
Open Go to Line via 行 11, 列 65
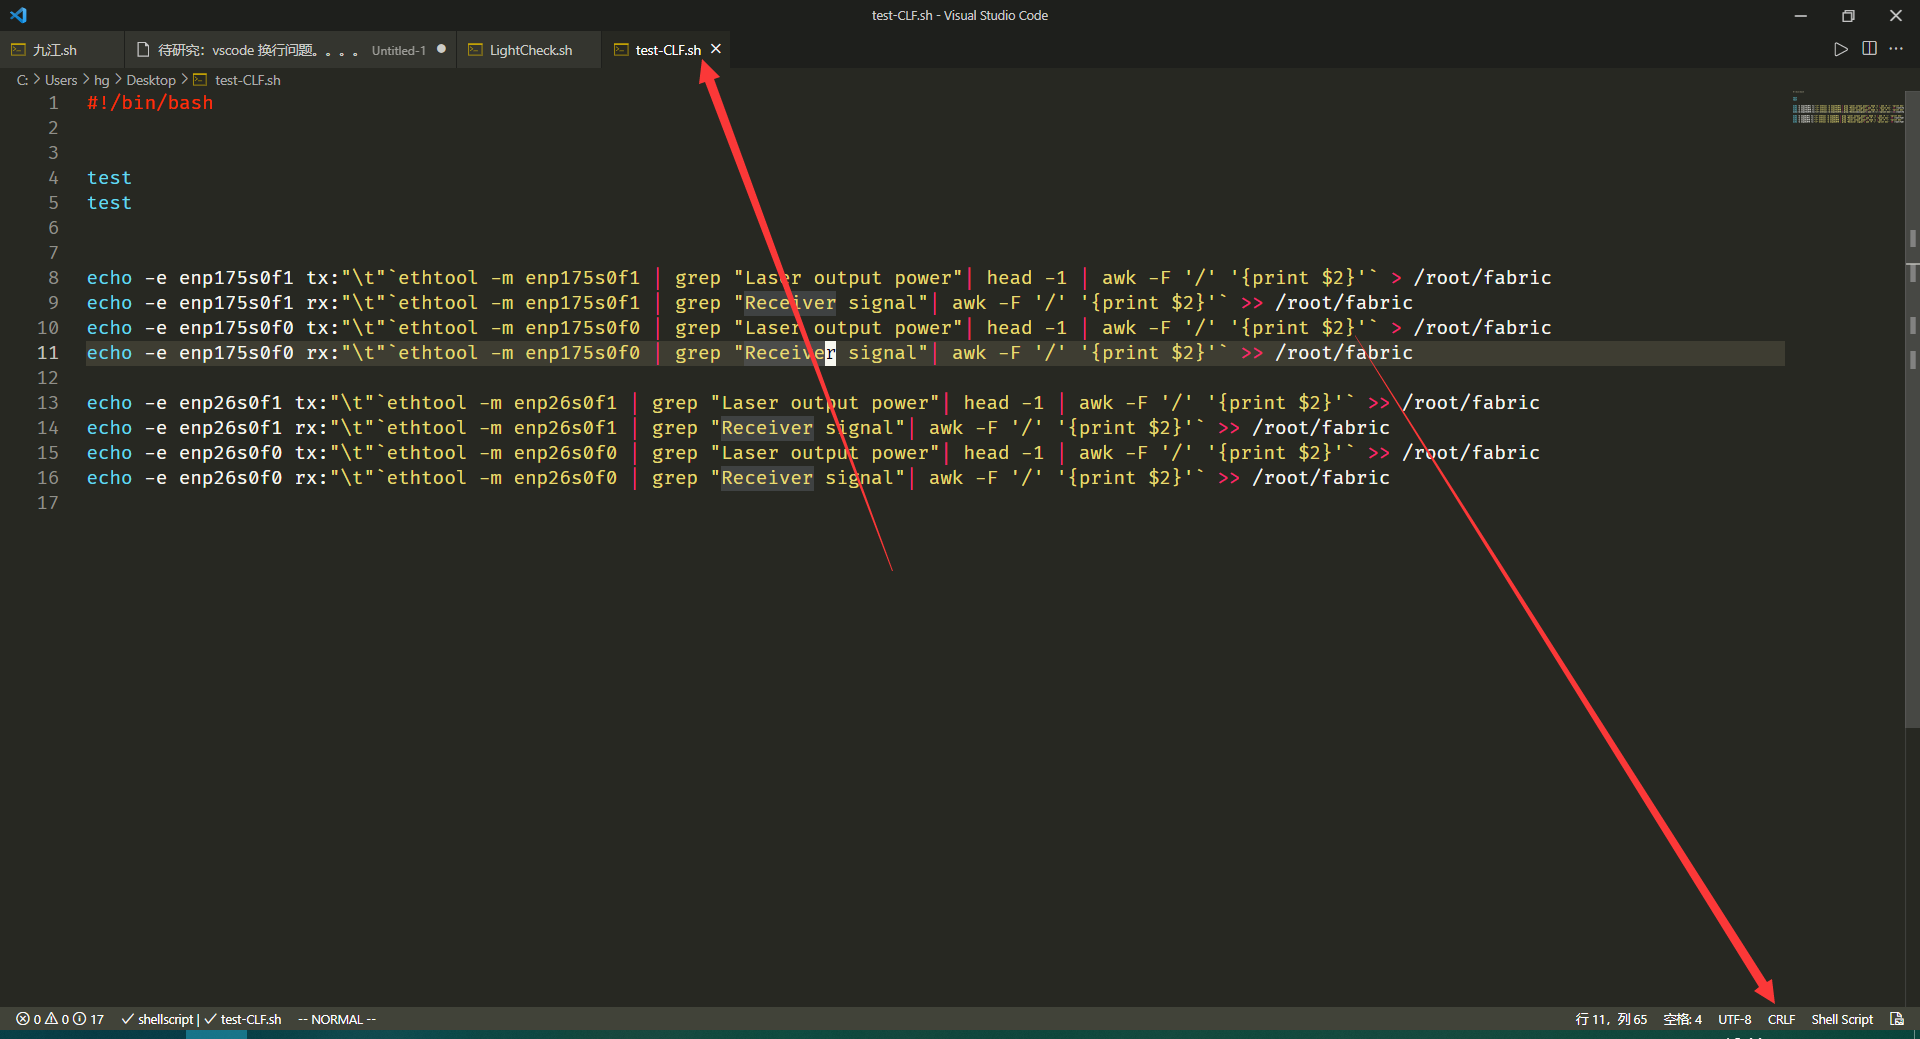click(1611, 1019)
